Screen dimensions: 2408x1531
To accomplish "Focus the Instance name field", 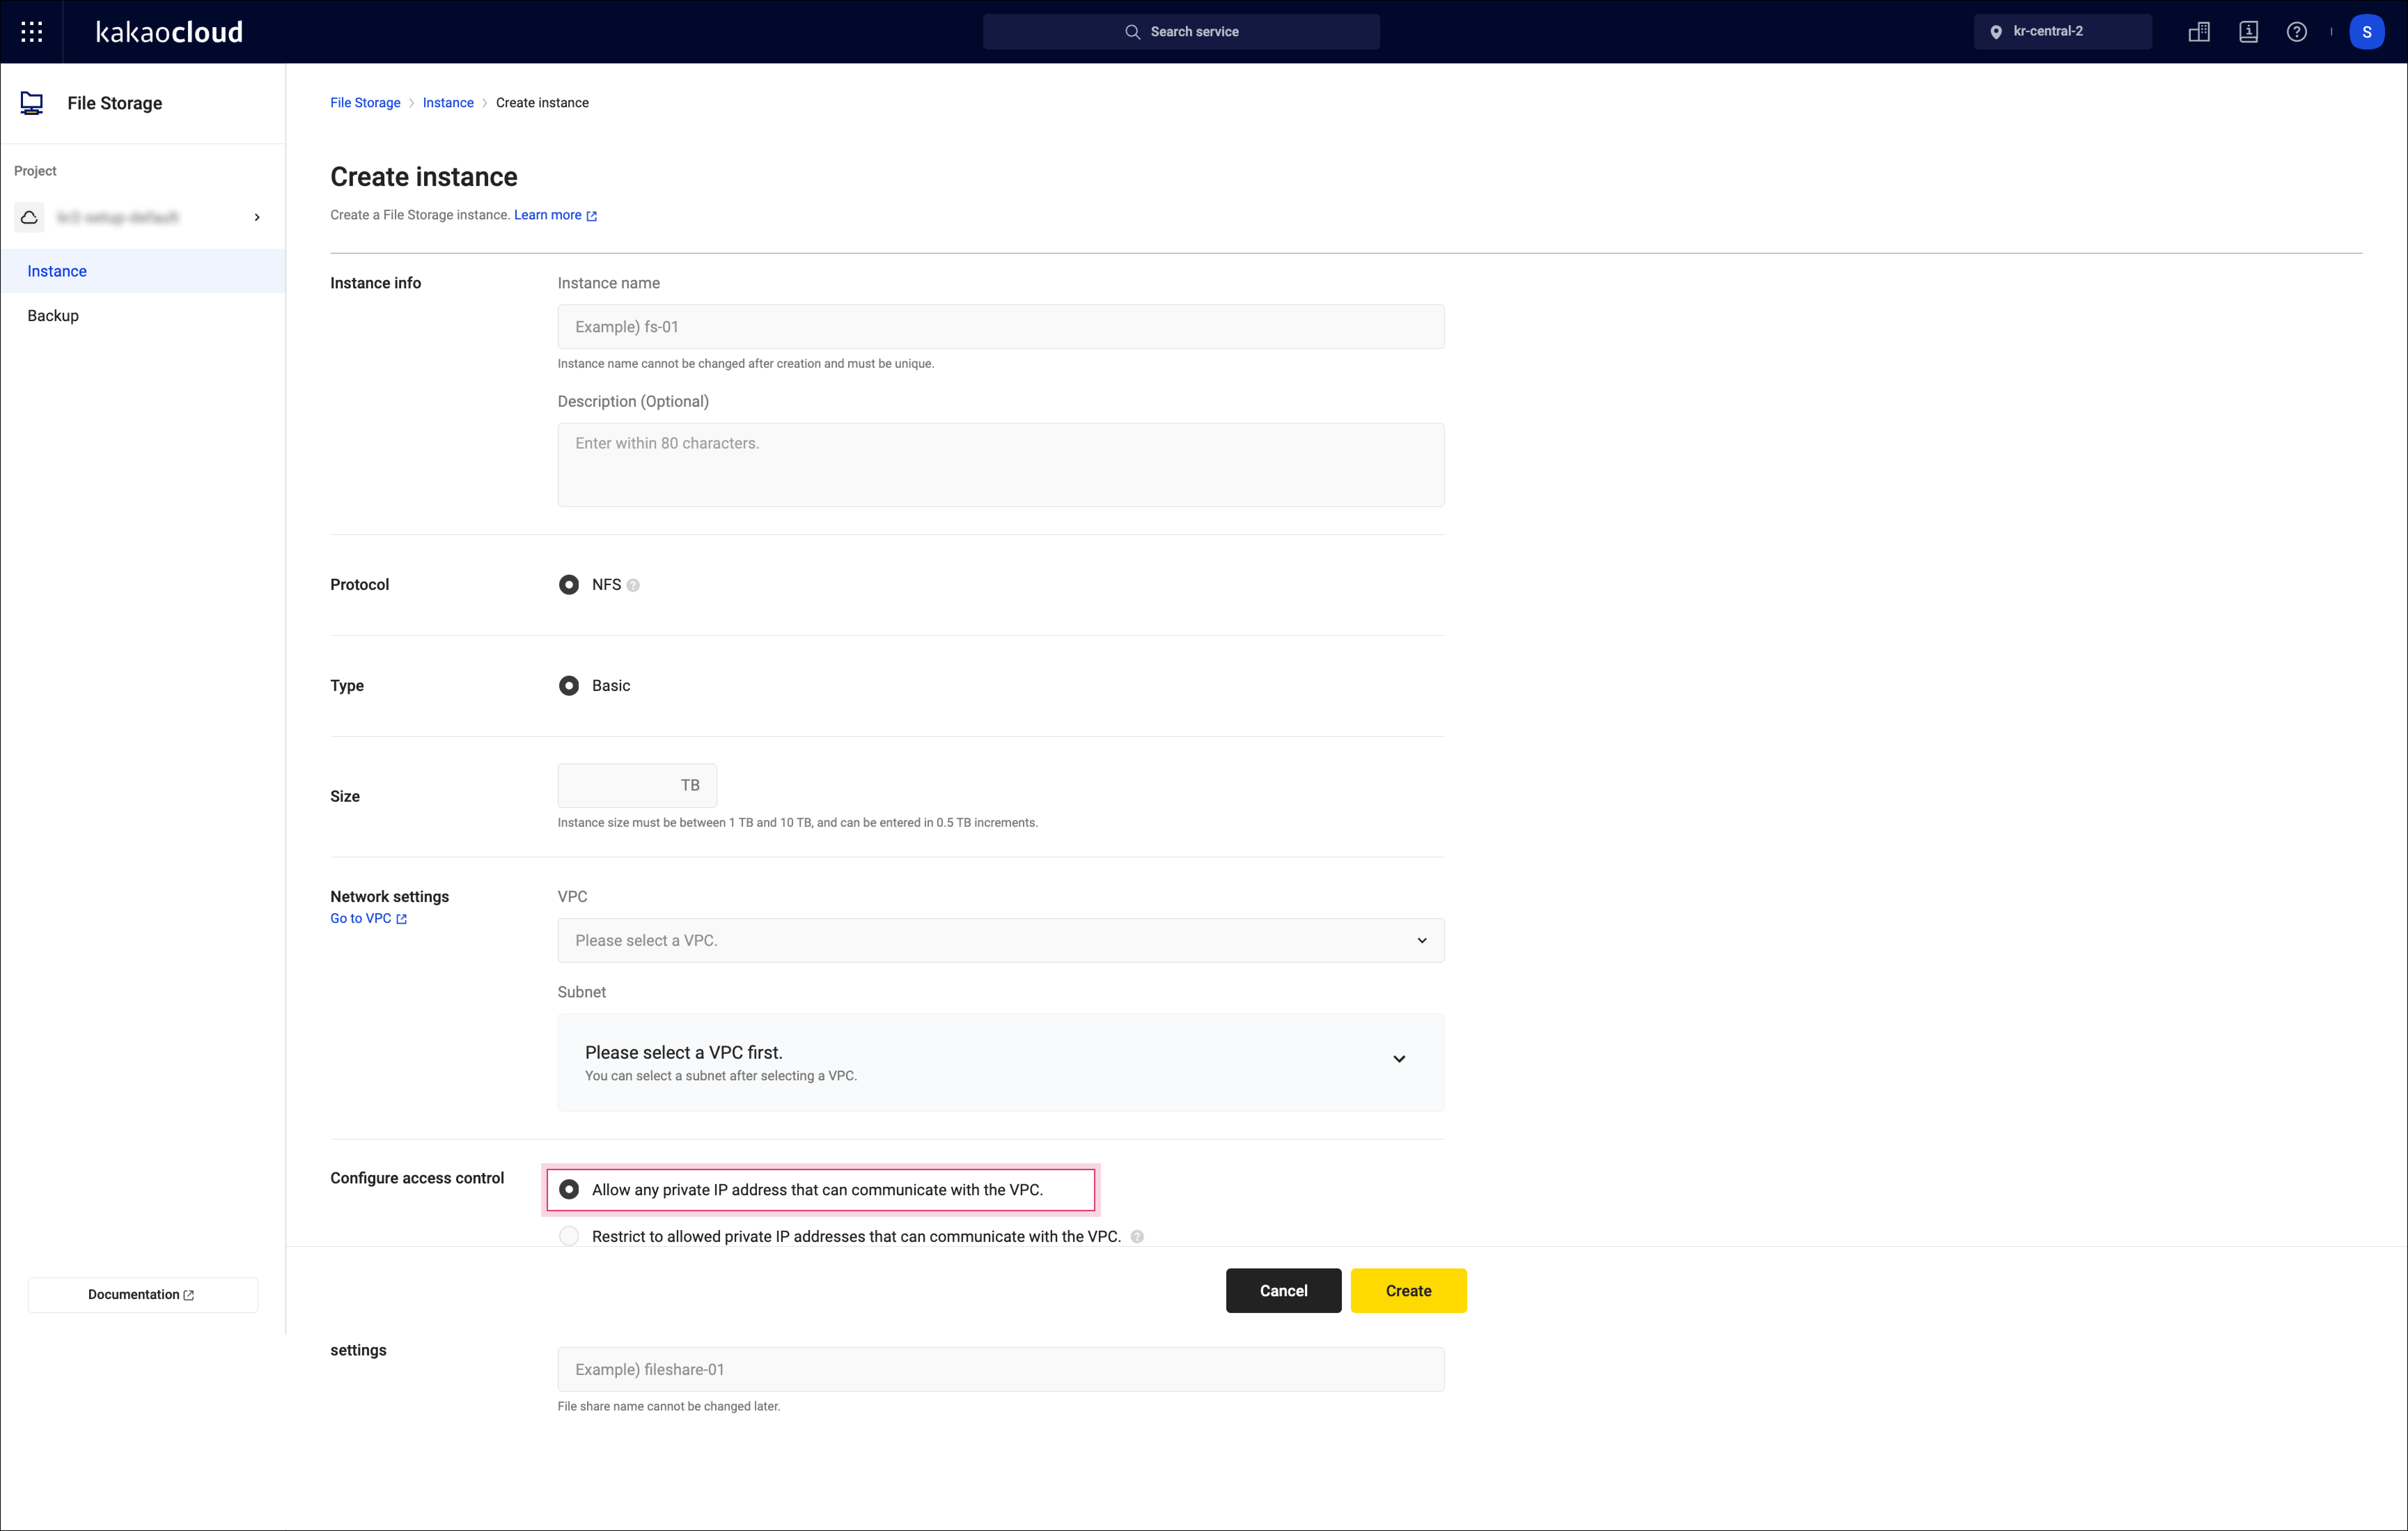I will pyautogui.click(x=1001, y=327).
